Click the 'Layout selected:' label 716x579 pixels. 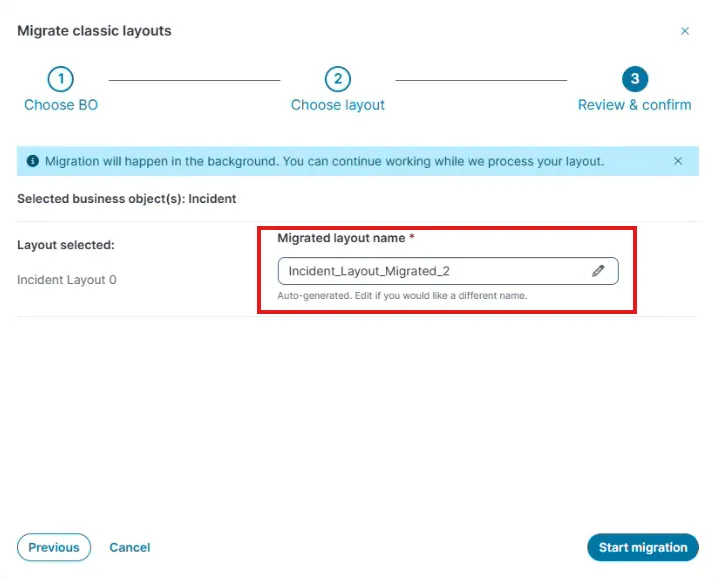(66, 245)
